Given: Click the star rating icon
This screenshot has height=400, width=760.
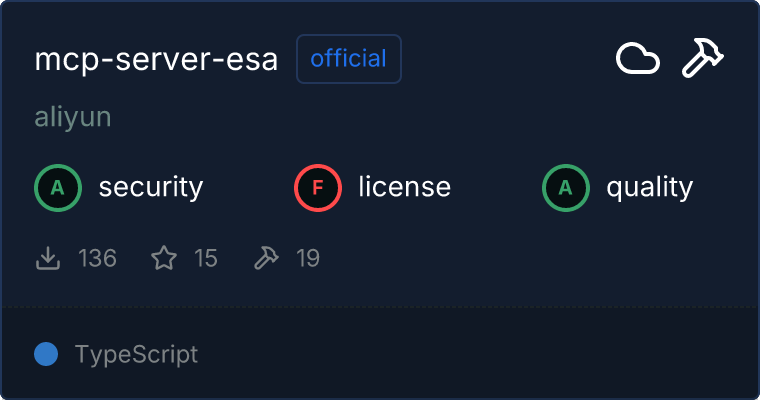Looking at the screenshot, I should pyautogui.click(x=164, y=259).
